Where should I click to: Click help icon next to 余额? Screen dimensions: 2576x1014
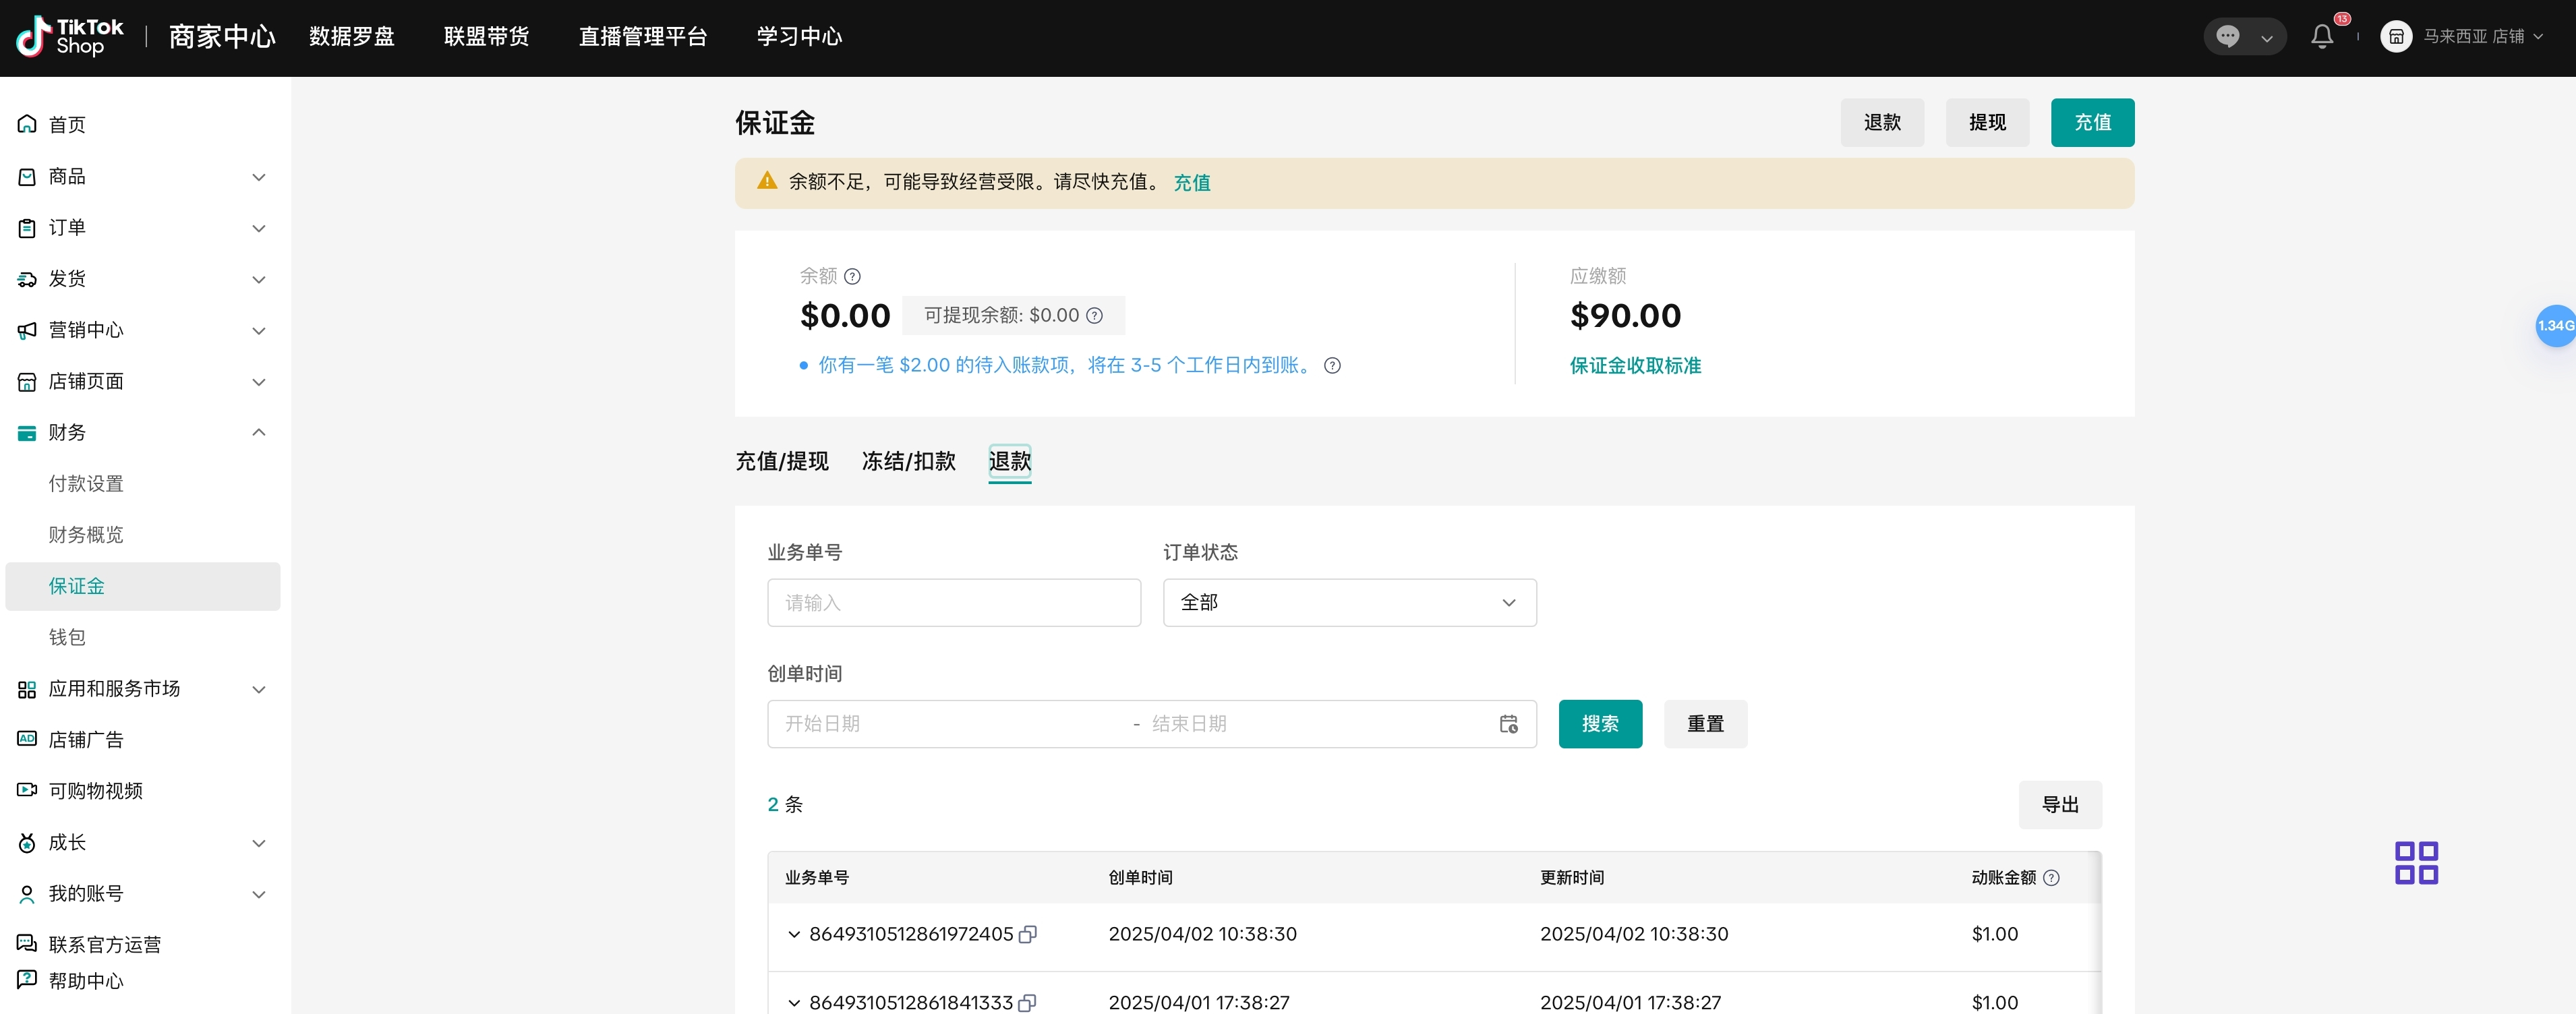[852, 276]
